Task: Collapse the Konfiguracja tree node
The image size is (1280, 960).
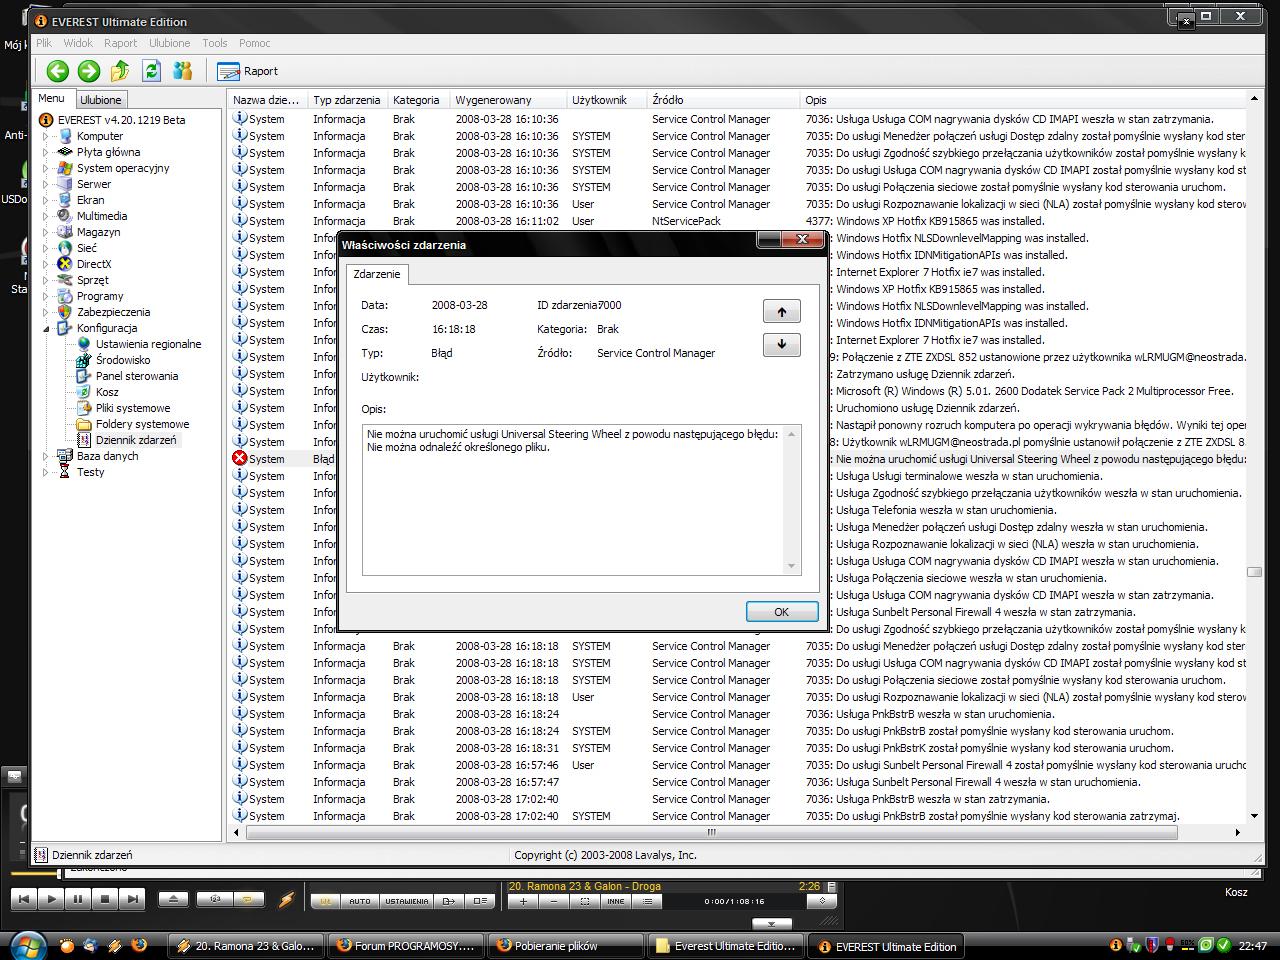Action: click(x=46, y=328)
